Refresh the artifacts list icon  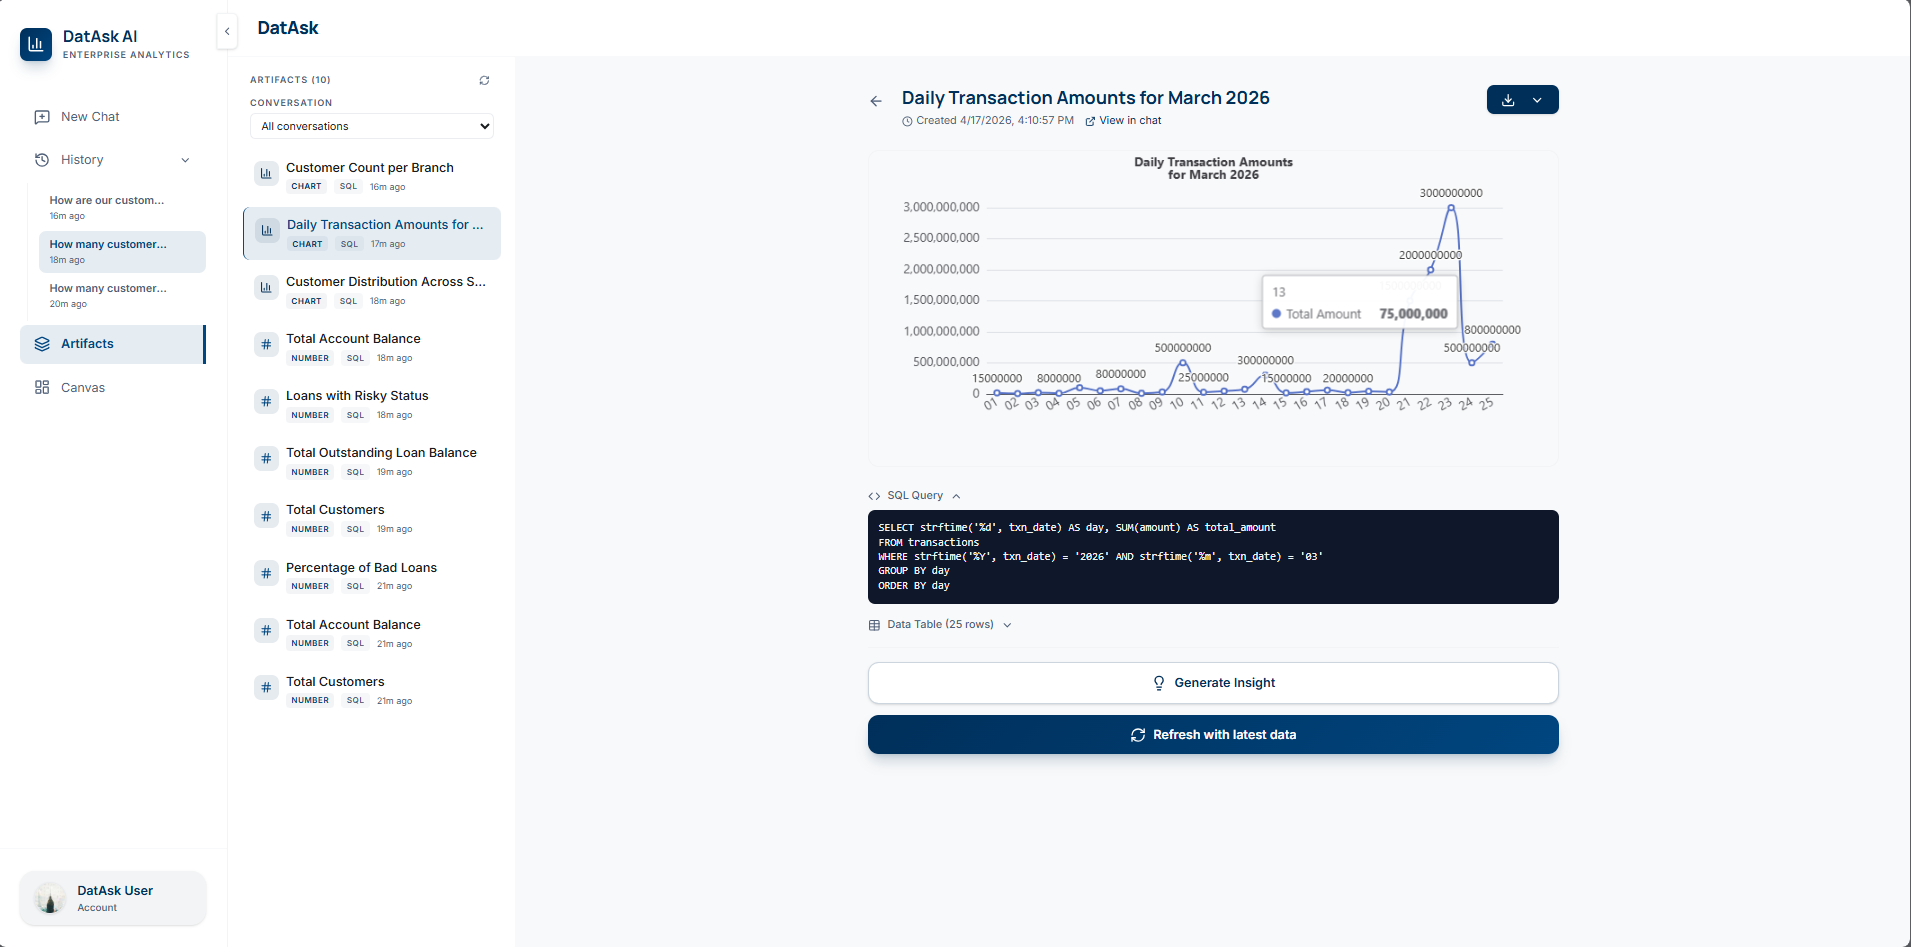coord(484,80)
